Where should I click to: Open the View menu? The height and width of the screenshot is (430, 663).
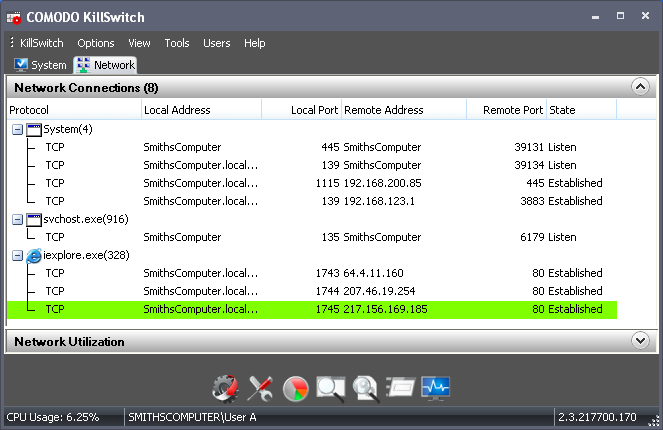(x=139, y=43)
